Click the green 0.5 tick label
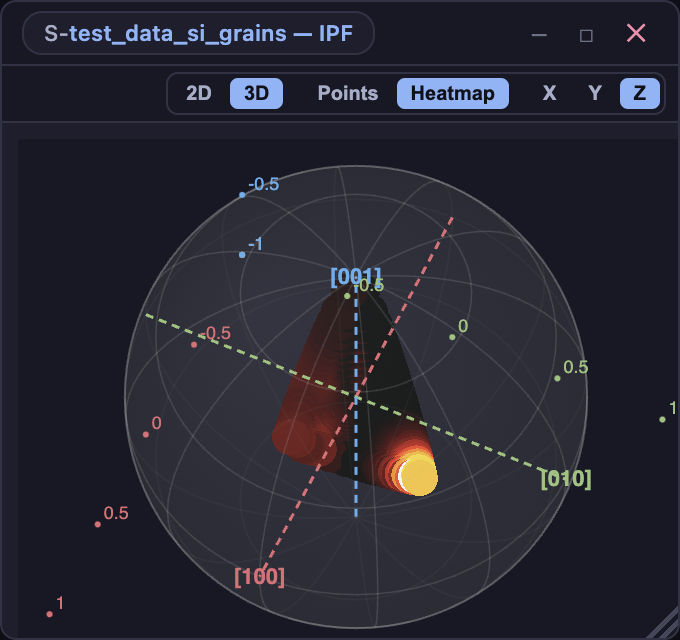 (x=576, y=367)
